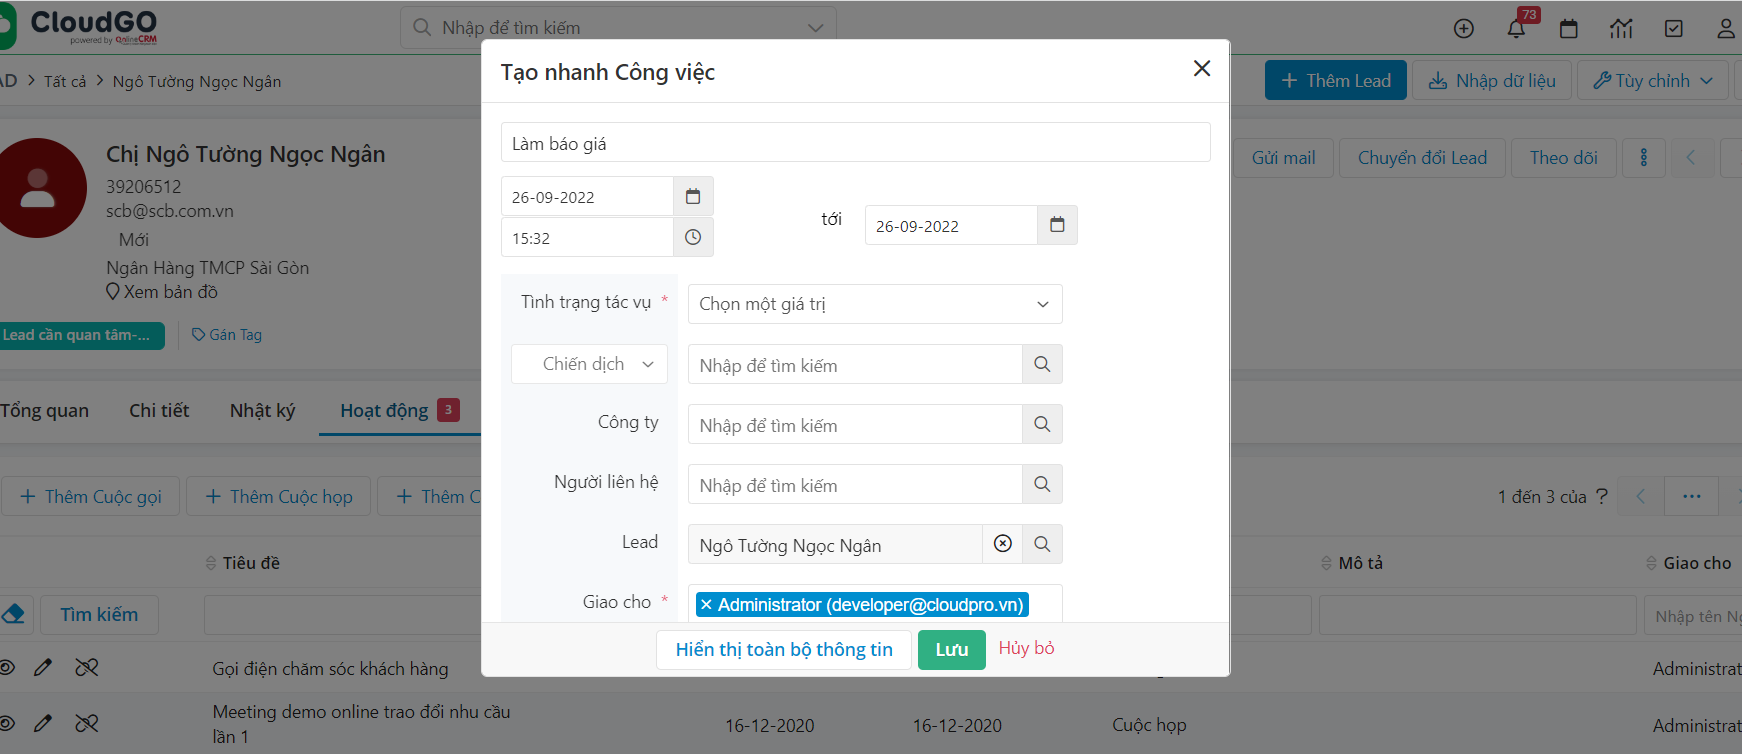
Task: Click the Người liên hệ search magnifier icon
Action: tap(1042, 484)
